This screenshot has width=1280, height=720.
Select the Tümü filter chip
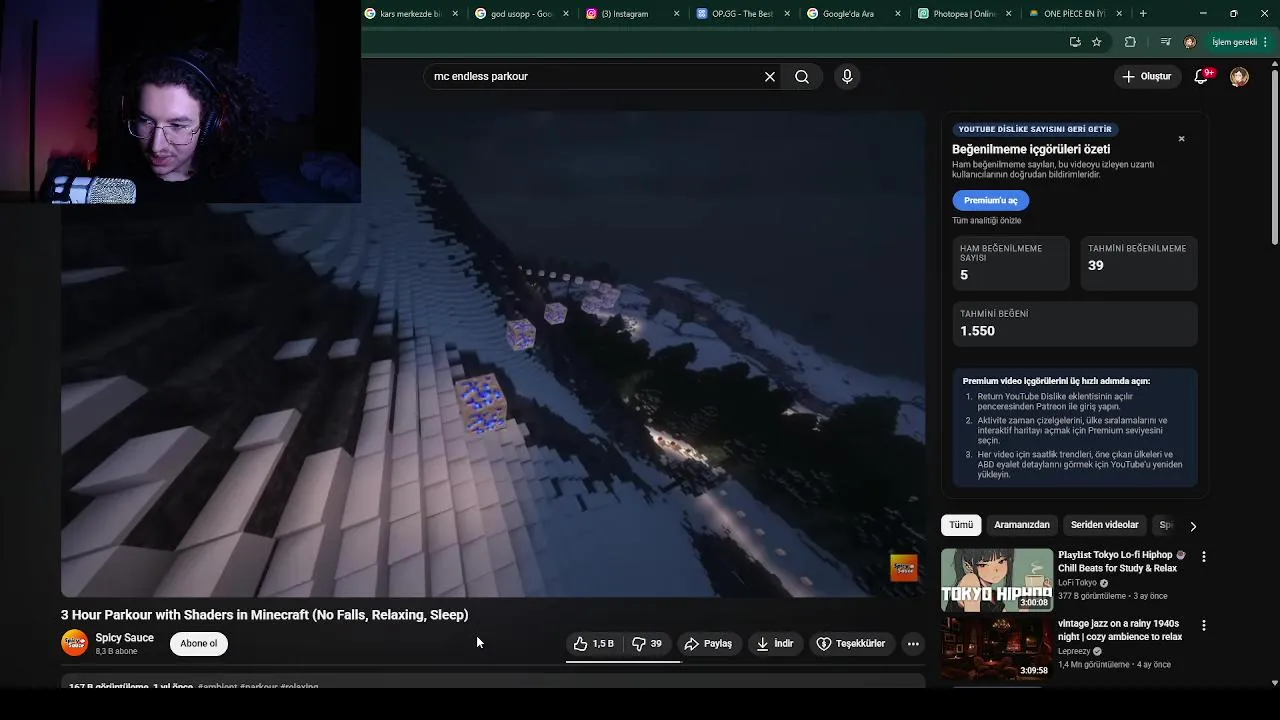tap(961, 525)
